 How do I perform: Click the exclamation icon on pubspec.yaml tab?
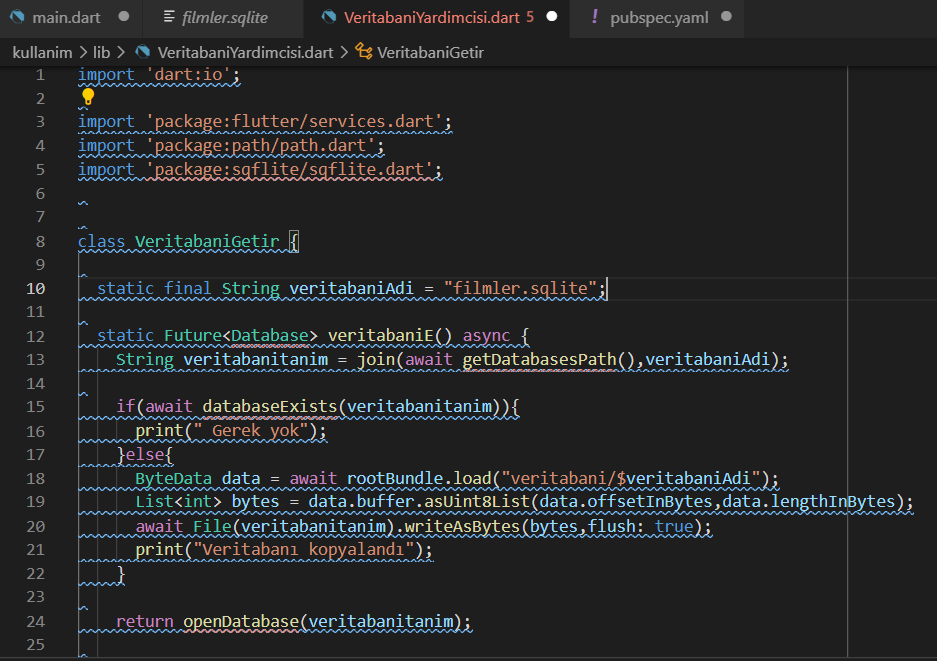click(x=595, y=17)
